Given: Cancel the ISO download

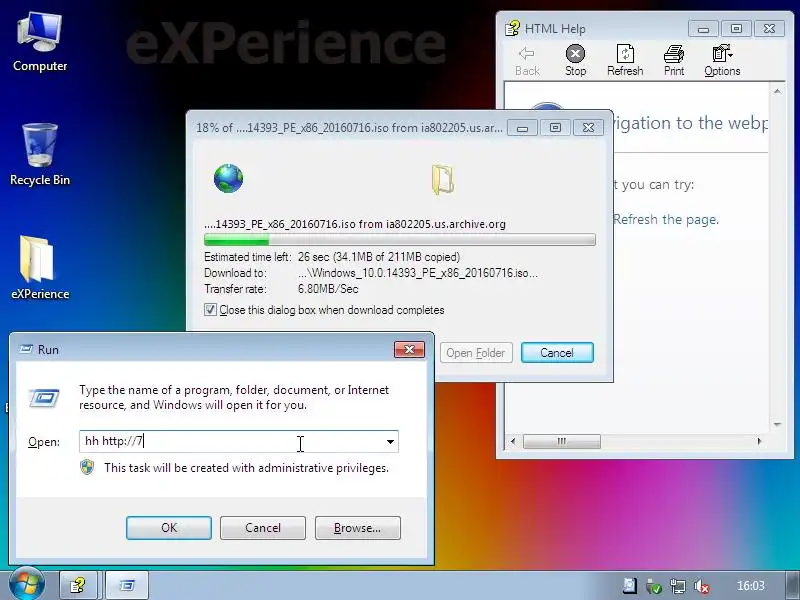Looking at the screenshot, I should pos(557,353).
